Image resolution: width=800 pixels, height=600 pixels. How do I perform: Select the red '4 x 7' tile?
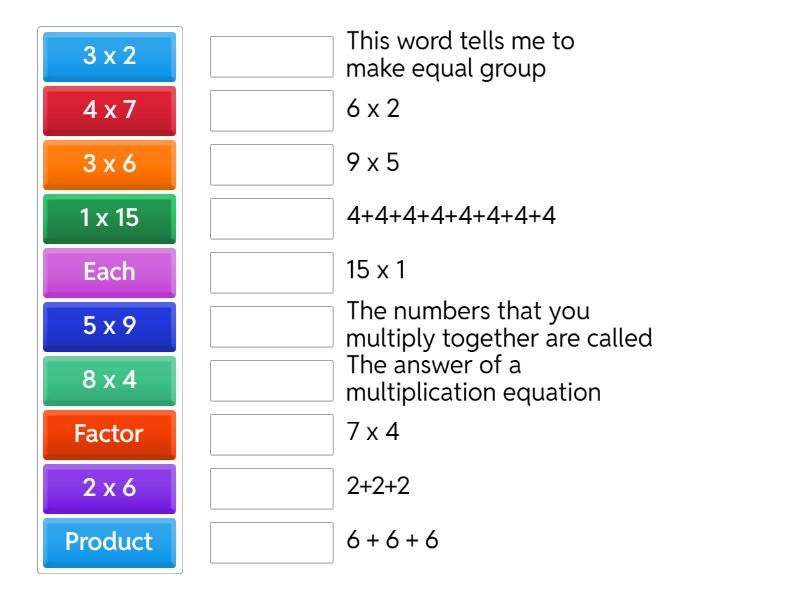[x=109, y=110]
